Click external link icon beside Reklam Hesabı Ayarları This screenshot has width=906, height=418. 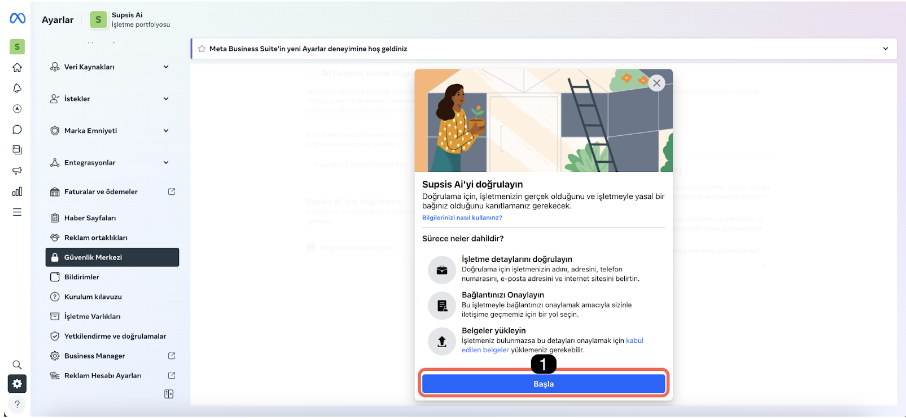(171, 375)
